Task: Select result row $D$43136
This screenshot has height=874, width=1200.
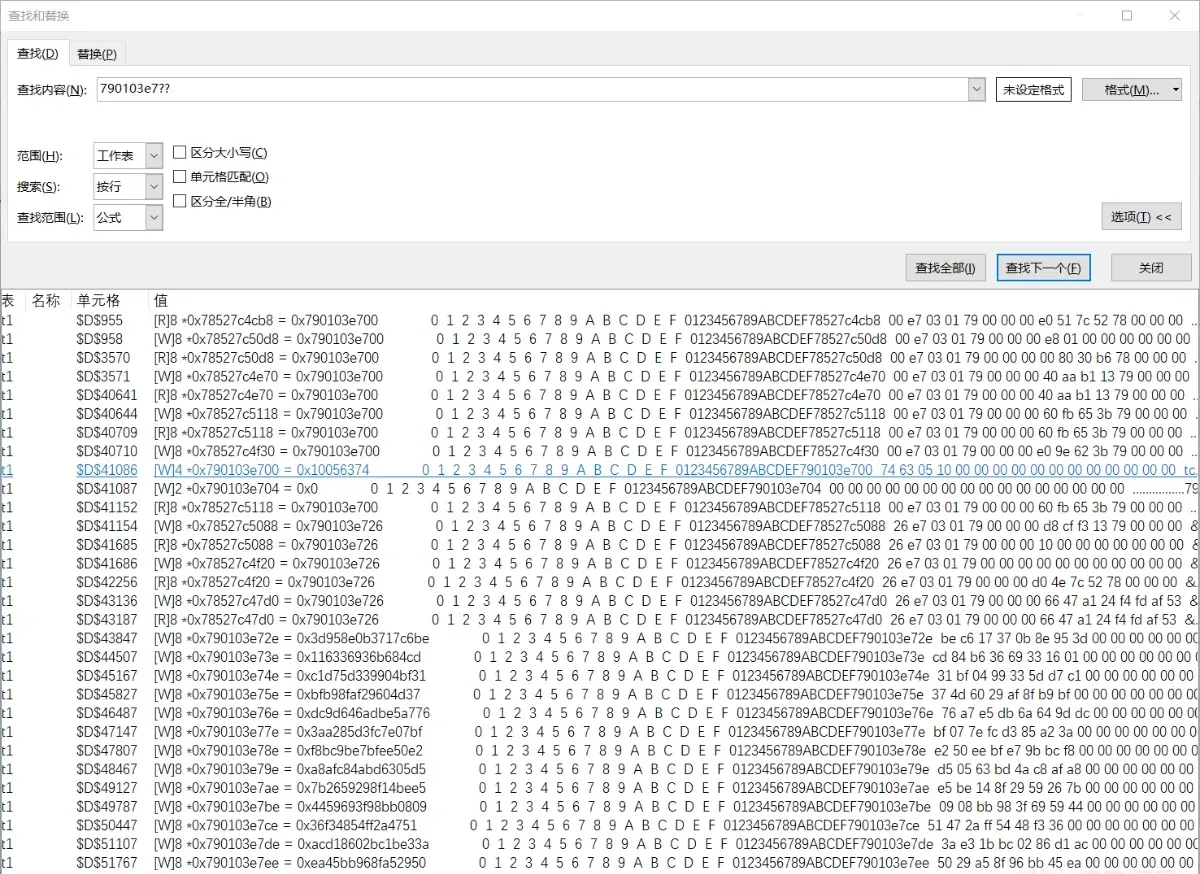Action: 599,601
